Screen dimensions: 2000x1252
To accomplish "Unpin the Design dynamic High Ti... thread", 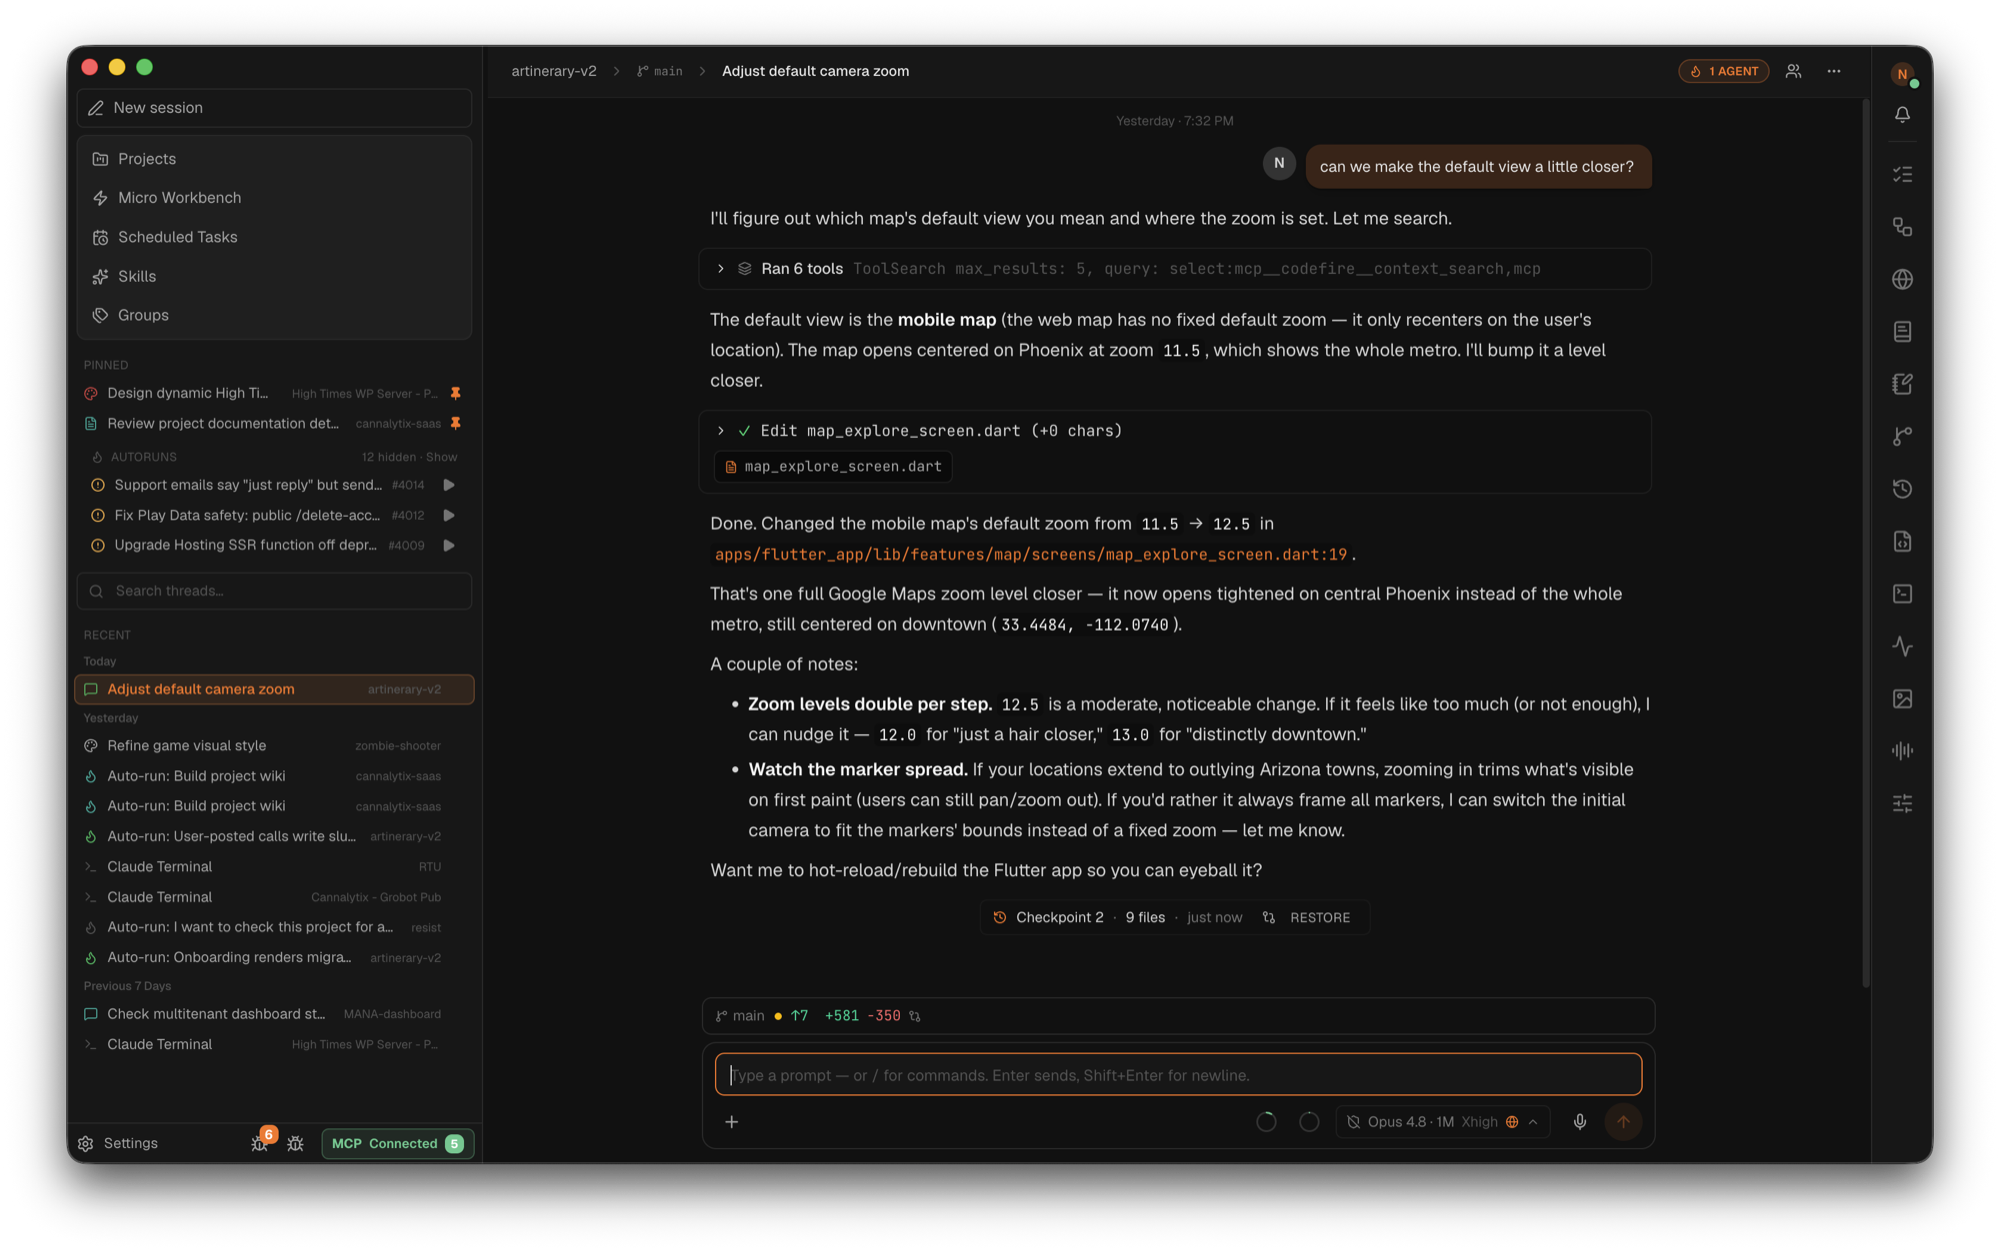I will [455, 393].
